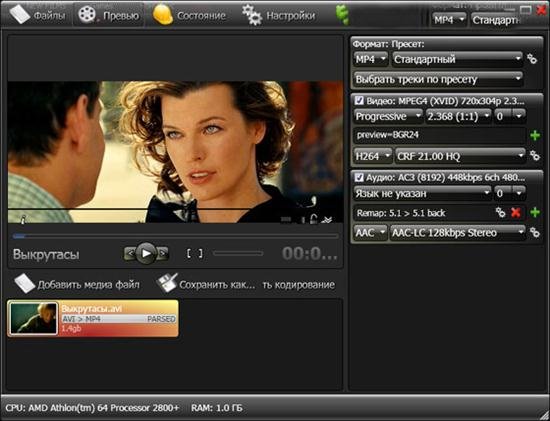Open video codec settings gear icon

535,155
